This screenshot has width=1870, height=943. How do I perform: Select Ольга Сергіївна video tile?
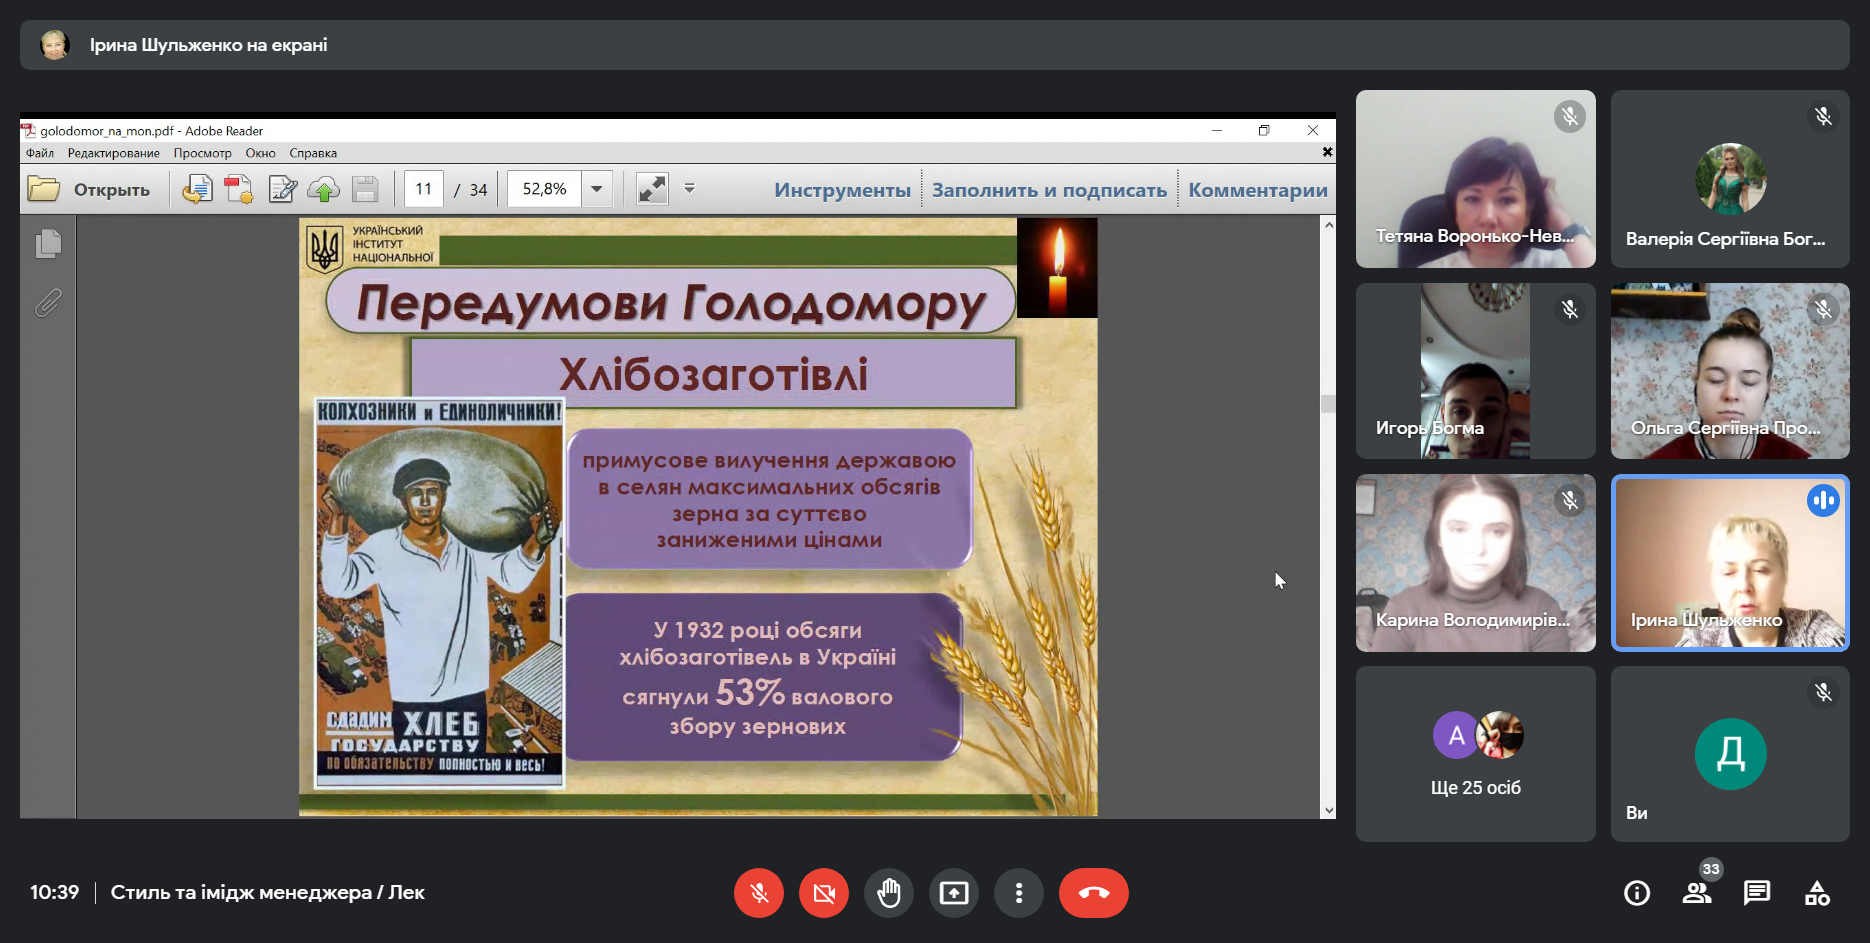[x=1730, y=371]
